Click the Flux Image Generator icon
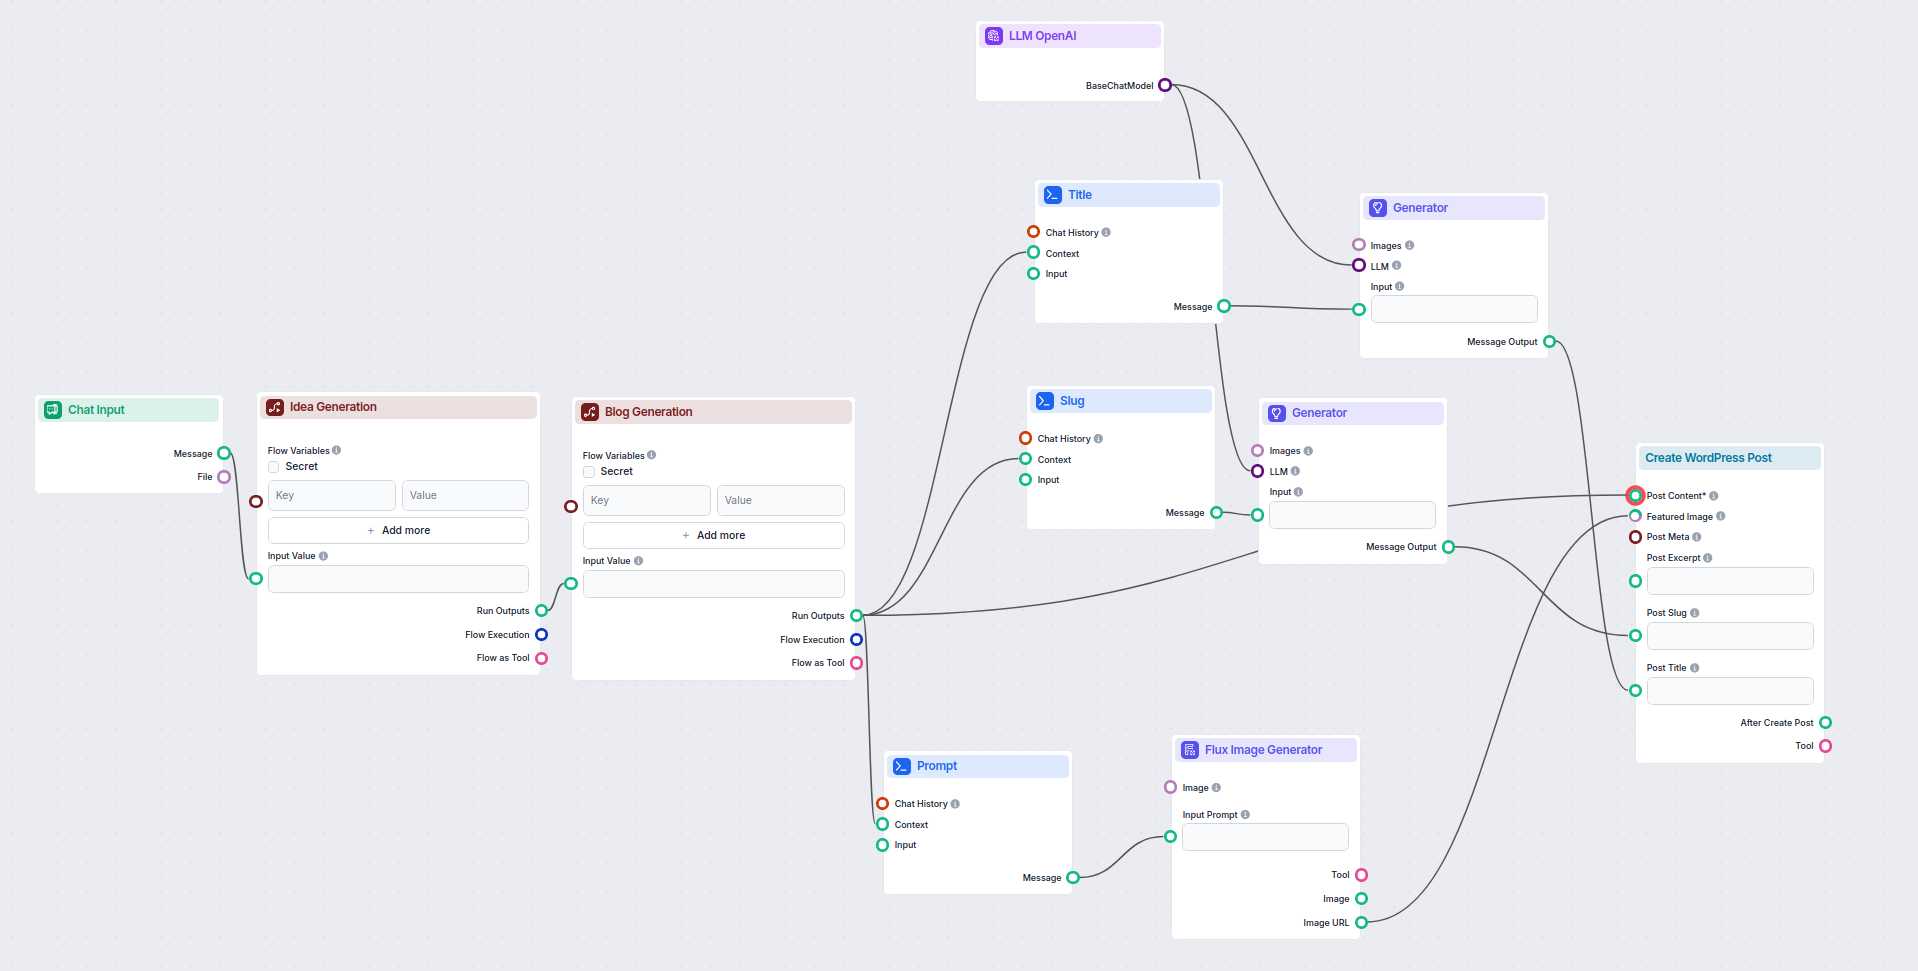This screenshot has width=1918, height=971. 1190,750
